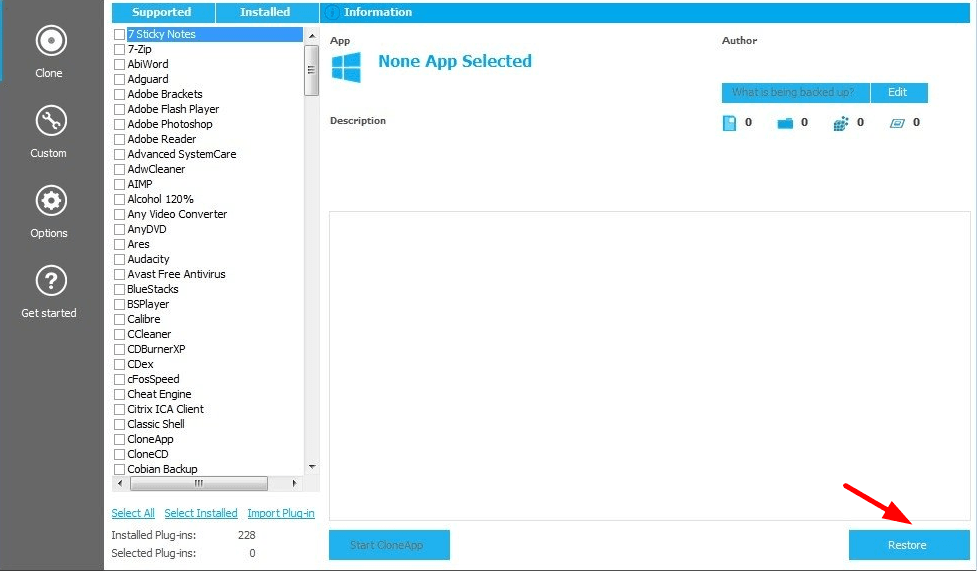Select BSPlayer in the list
Screen dimensions: 977x571
tap(148, 304)
